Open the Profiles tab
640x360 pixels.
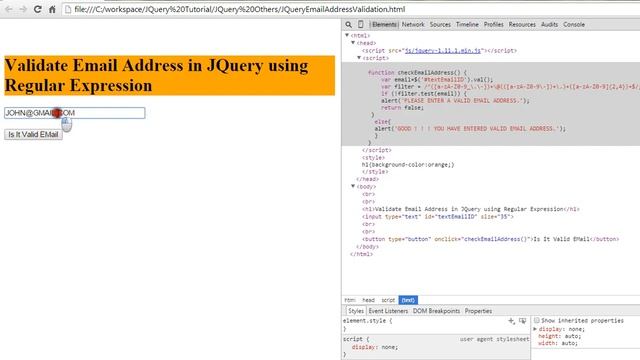[x=493, y=24]
